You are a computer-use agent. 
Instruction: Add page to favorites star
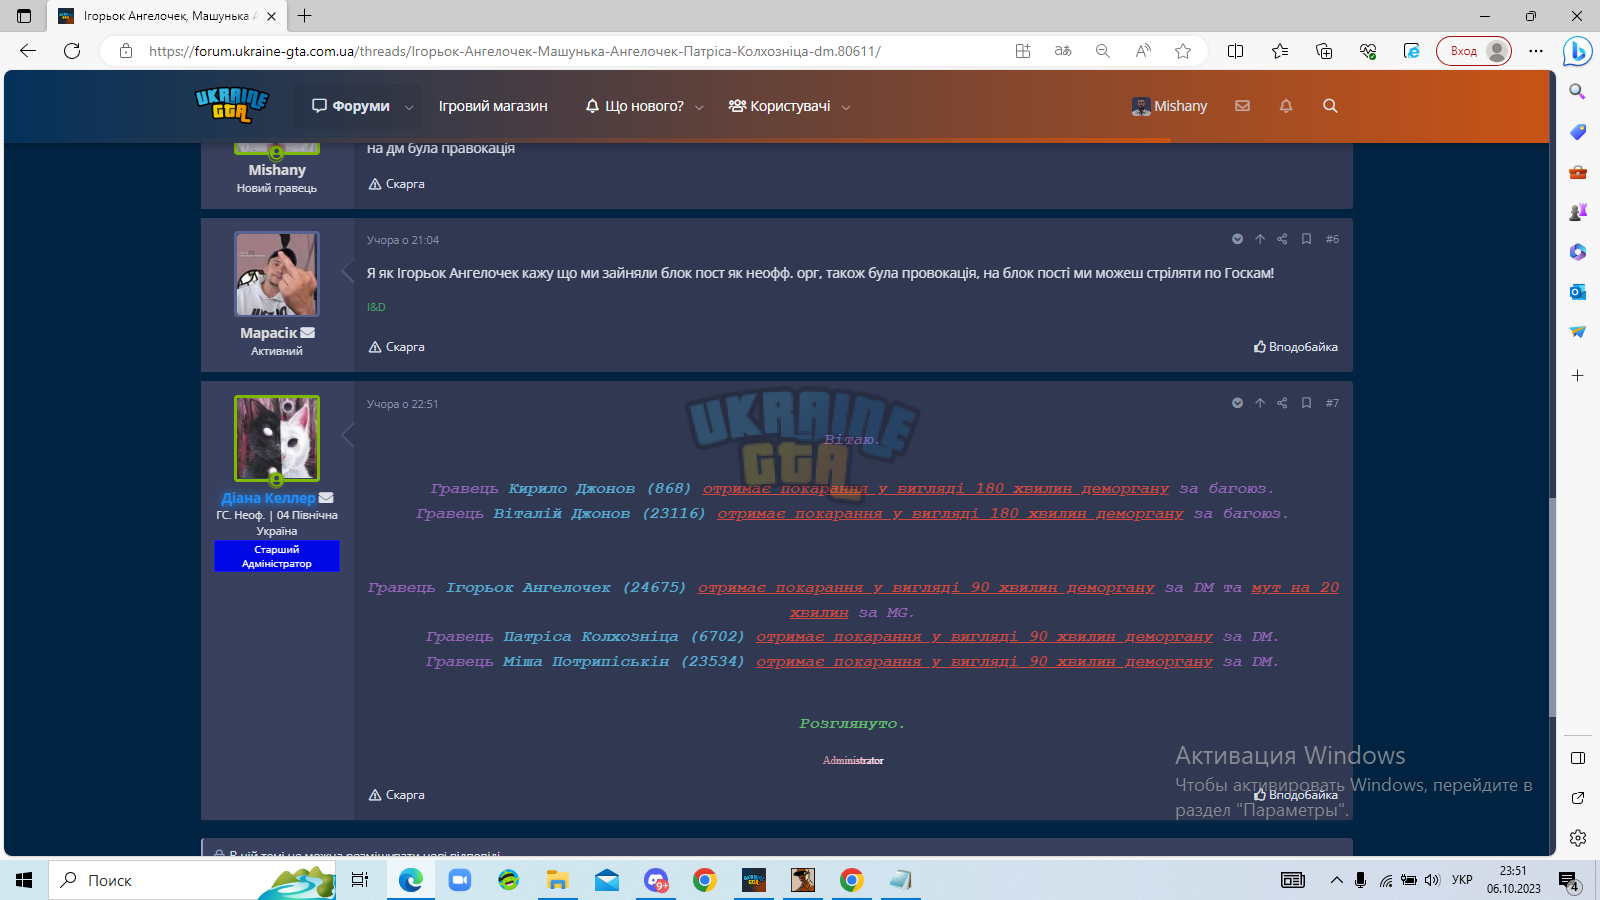1183,51
